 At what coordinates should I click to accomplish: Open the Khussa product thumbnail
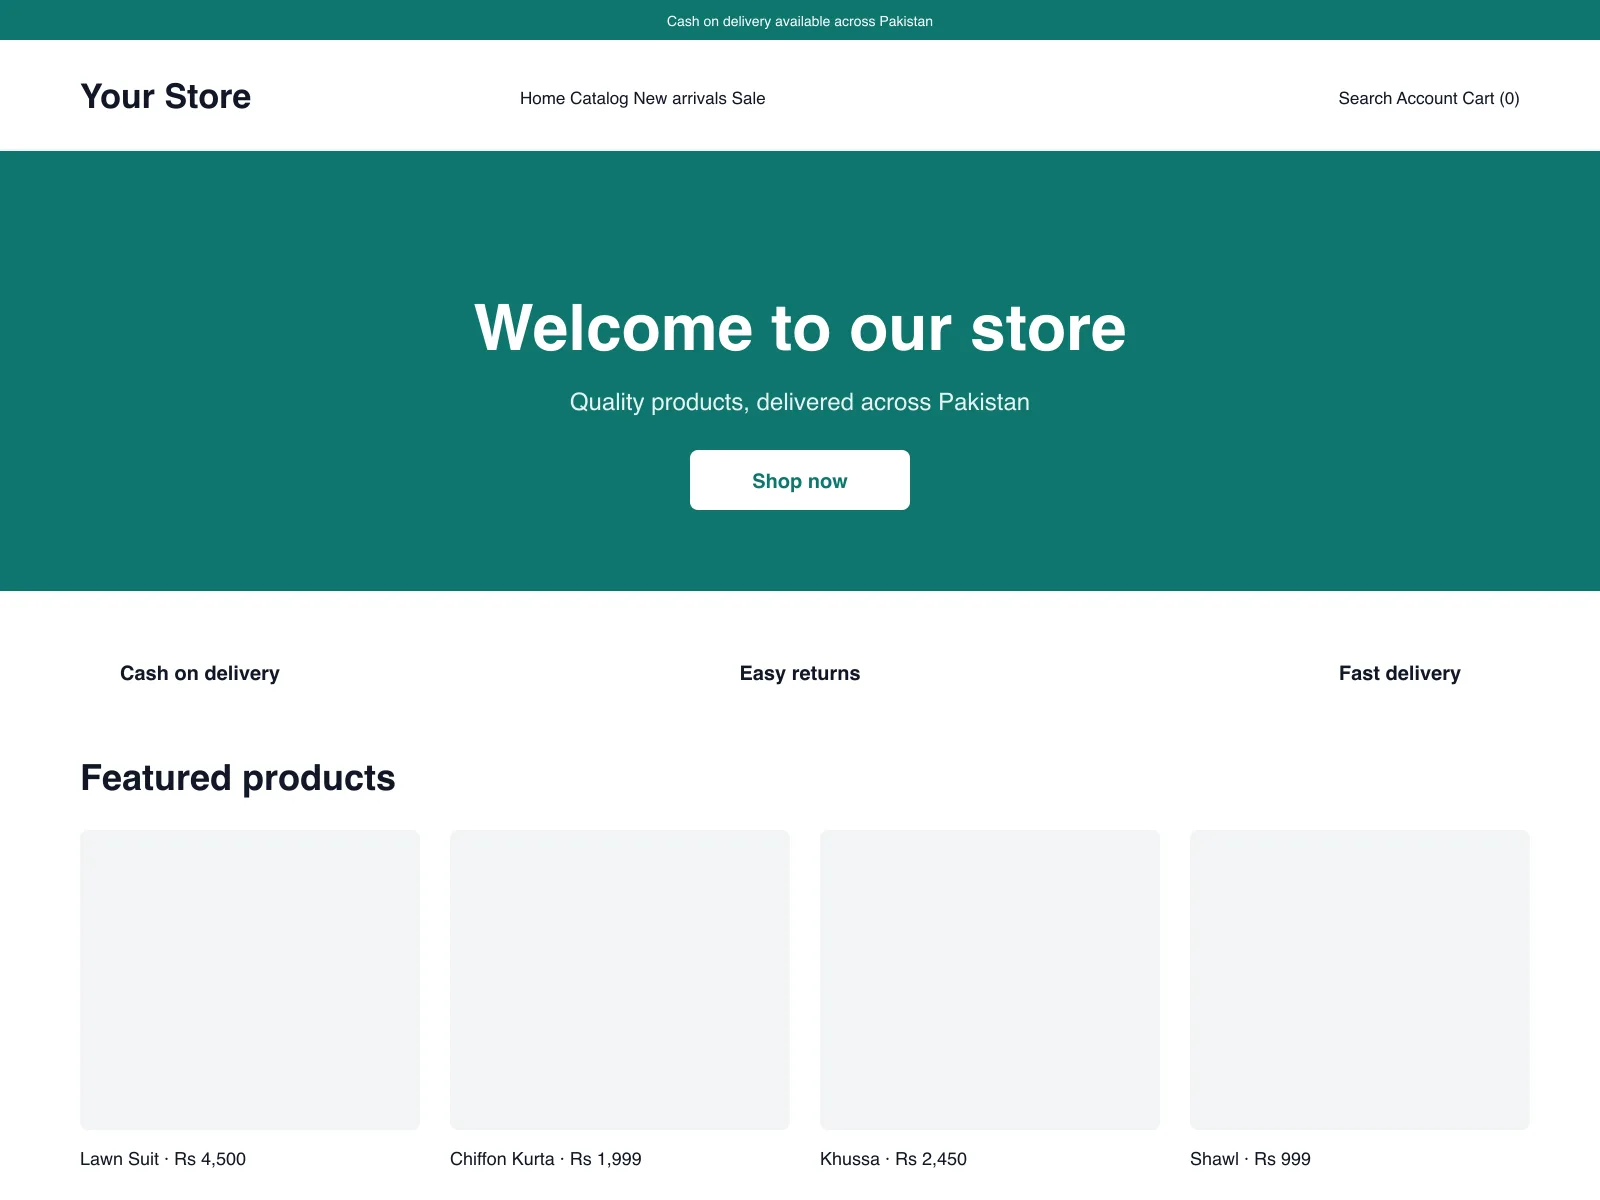coord(990,980)
